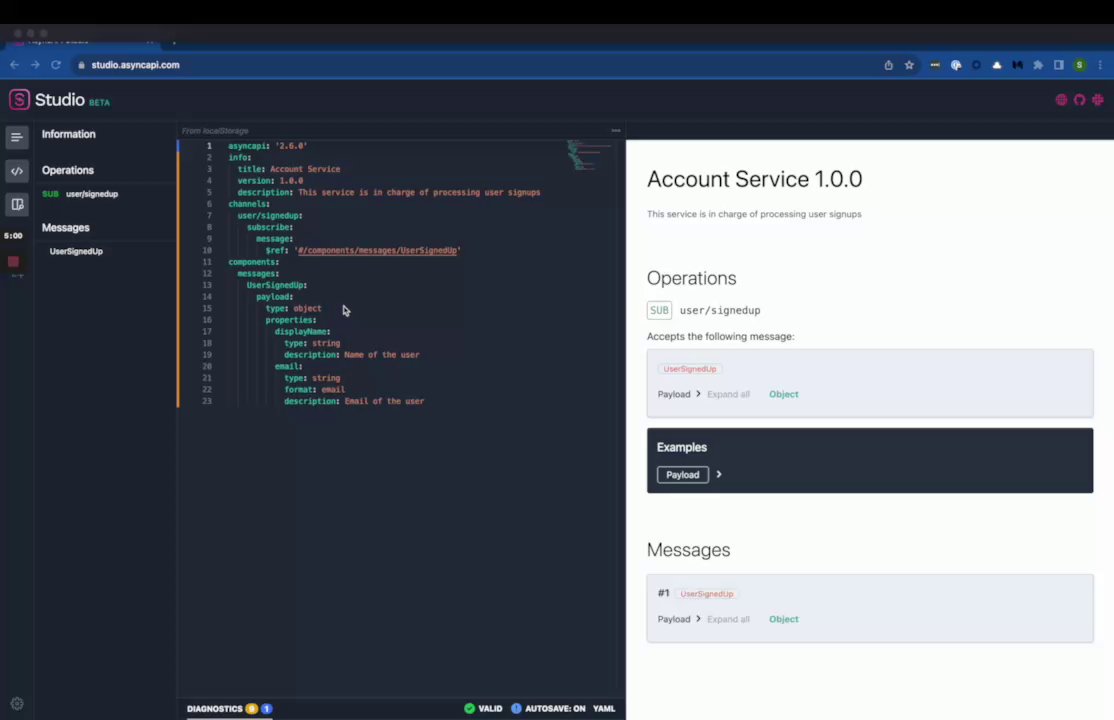Open the green S profile avatar
Image resolution: width=1114 pixels, height=720 pixels.
coord(1079,65)
